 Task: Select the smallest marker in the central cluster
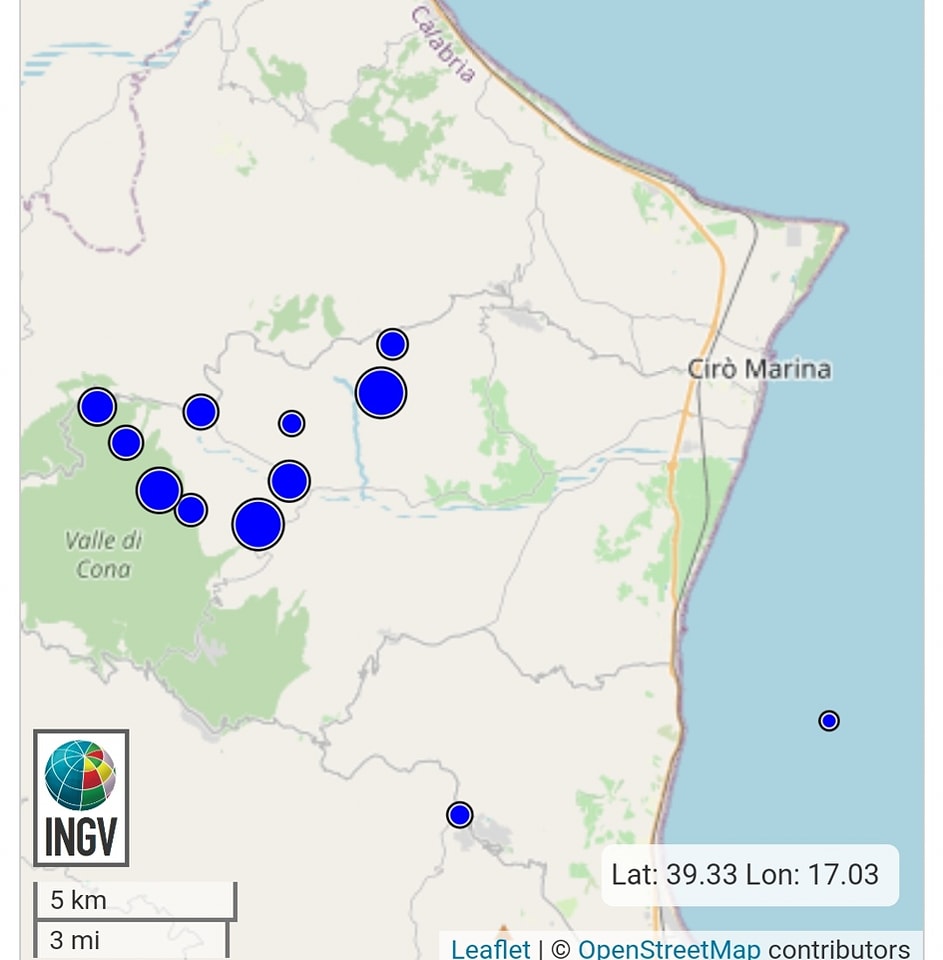[x=291, y=423]
